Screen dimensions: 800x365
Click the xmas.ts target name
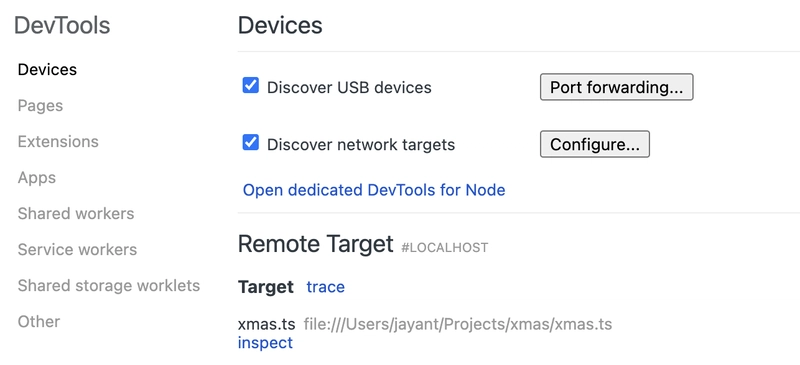click(266, 324)
